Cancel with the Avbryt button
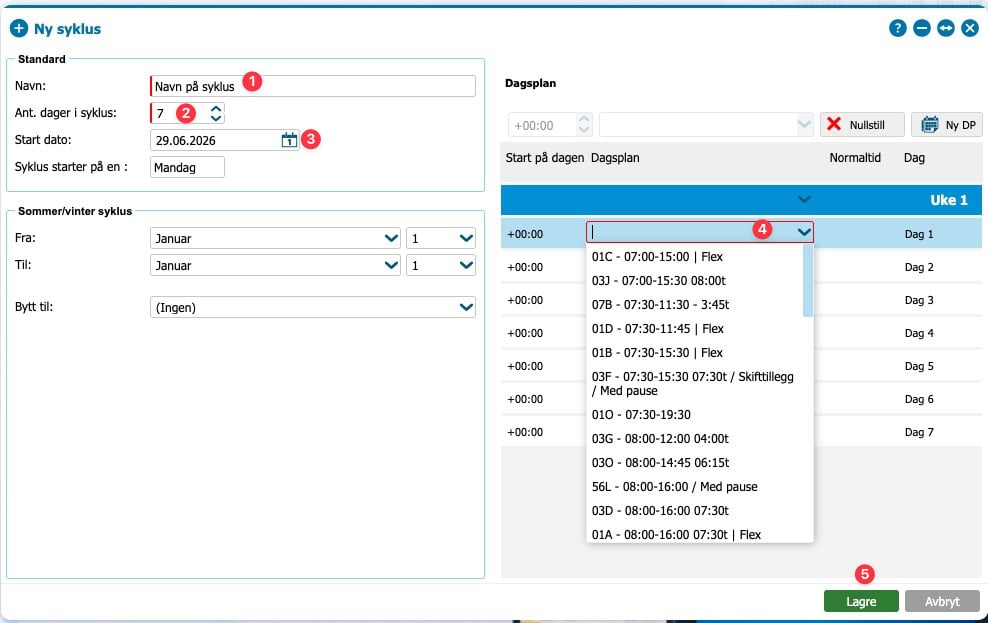Viewport: 988px width, 623px height. (942, 602)
